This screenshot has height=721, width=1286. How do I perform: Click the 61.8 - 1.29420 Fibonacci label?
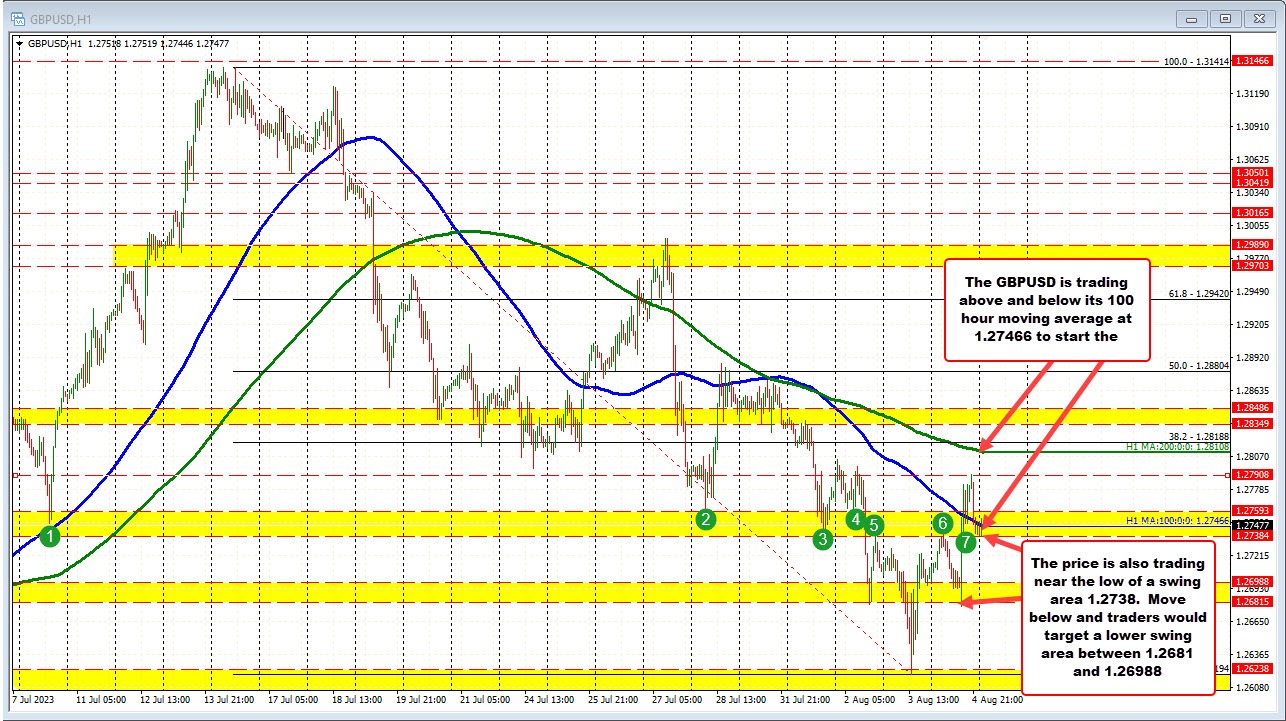pyautogui.click(x=1197, y=293)
